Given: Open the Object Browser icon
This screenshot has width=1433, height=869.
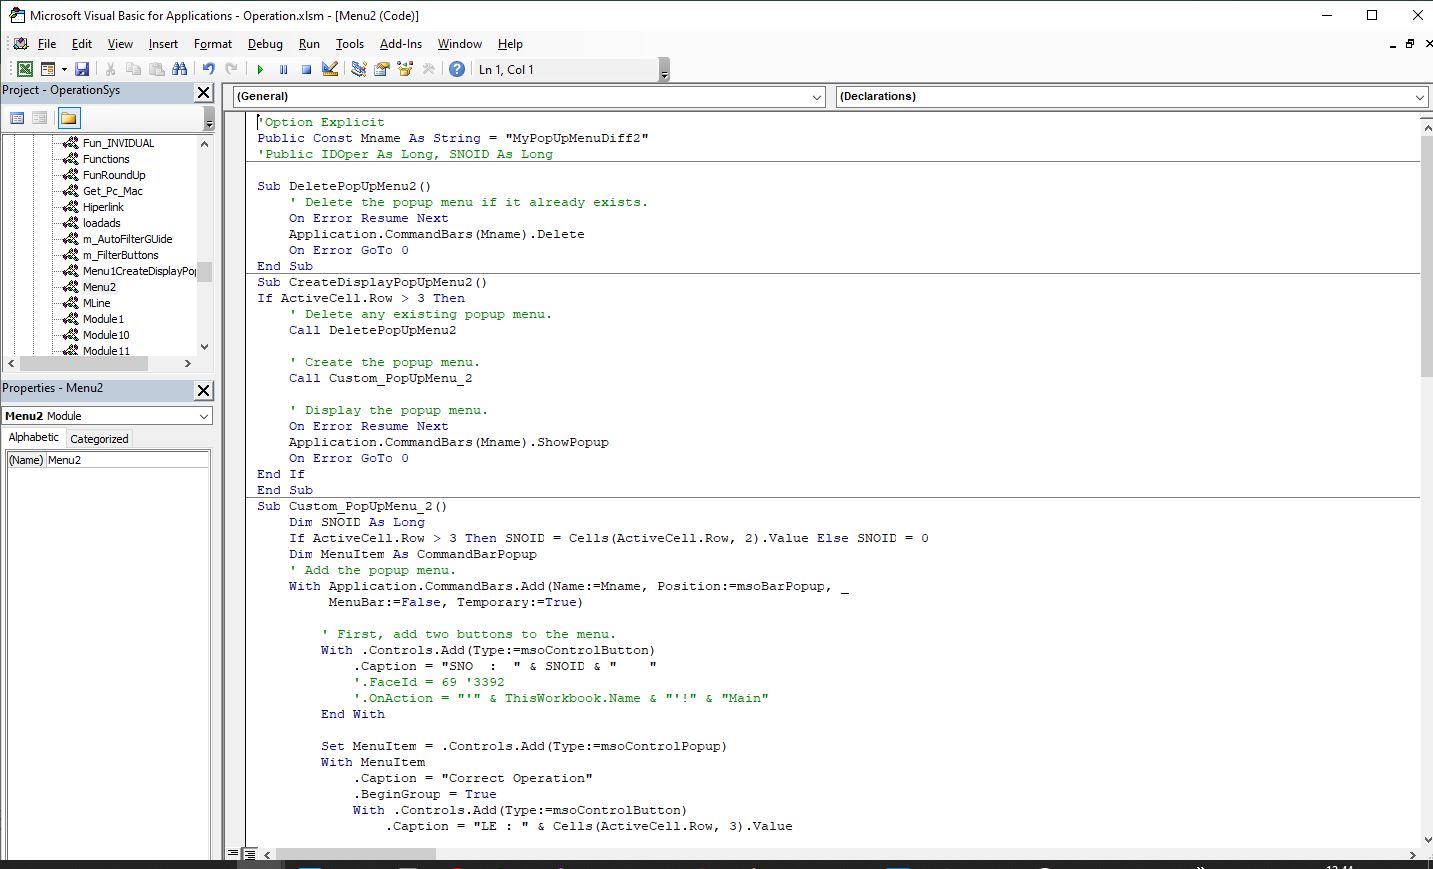Looking at the screenshot, I should [x=405, y=69].
